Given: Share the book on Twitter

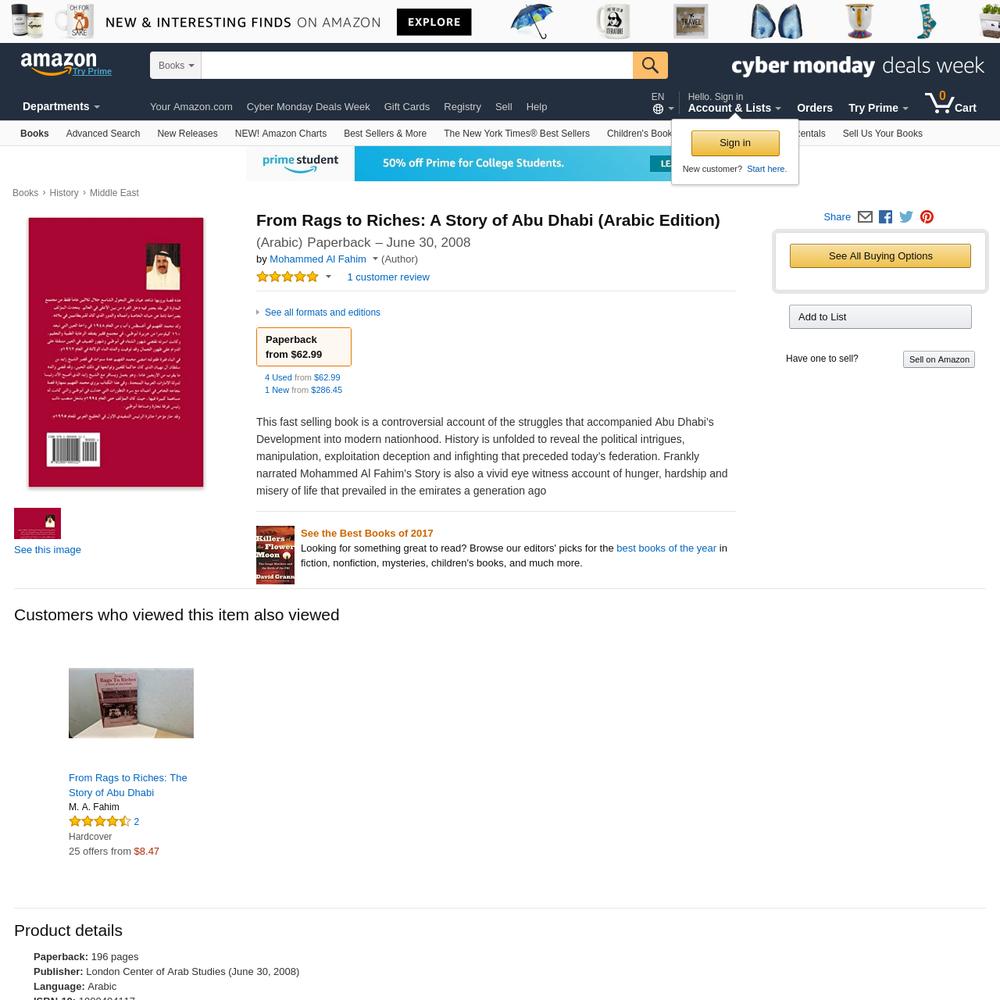Looking at the screenshot, I should pyautogui.click(x=906, y=217).
